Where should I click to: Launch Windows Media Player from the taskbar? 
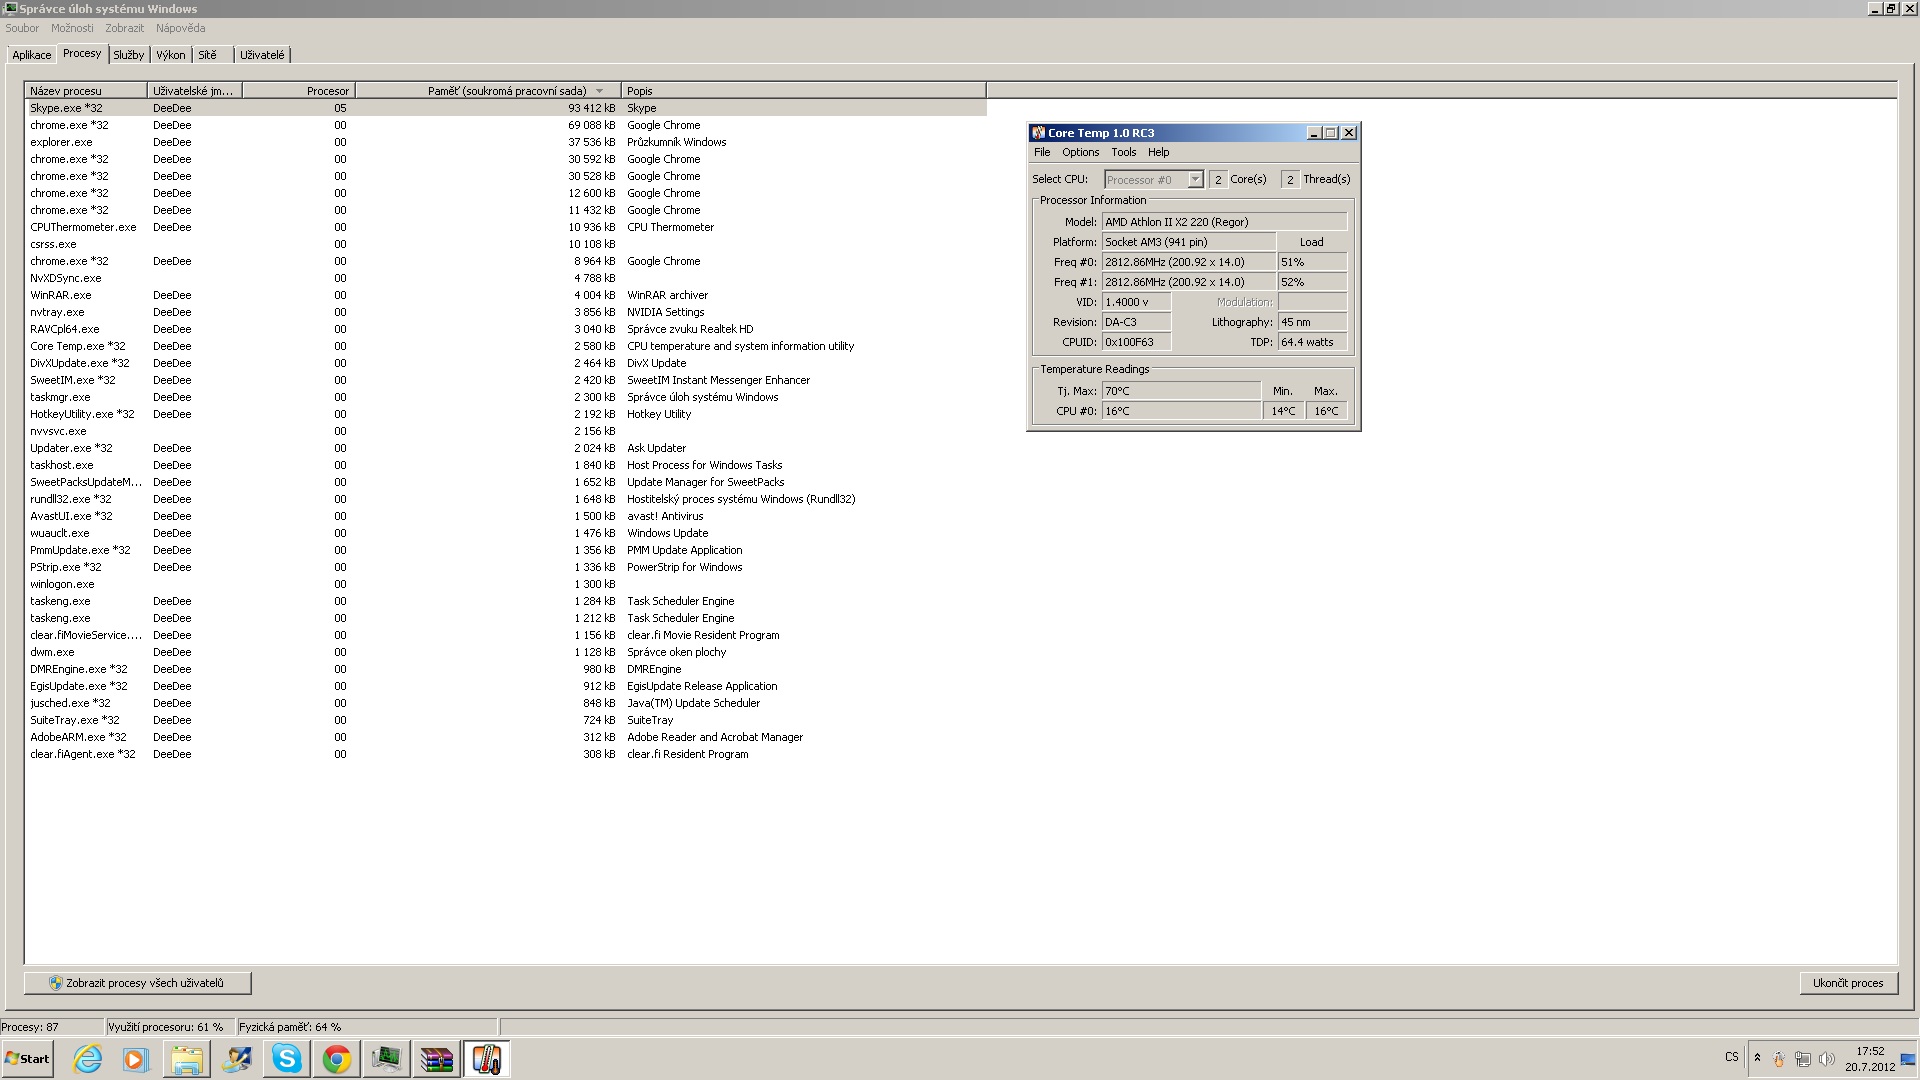point(136,1059)
